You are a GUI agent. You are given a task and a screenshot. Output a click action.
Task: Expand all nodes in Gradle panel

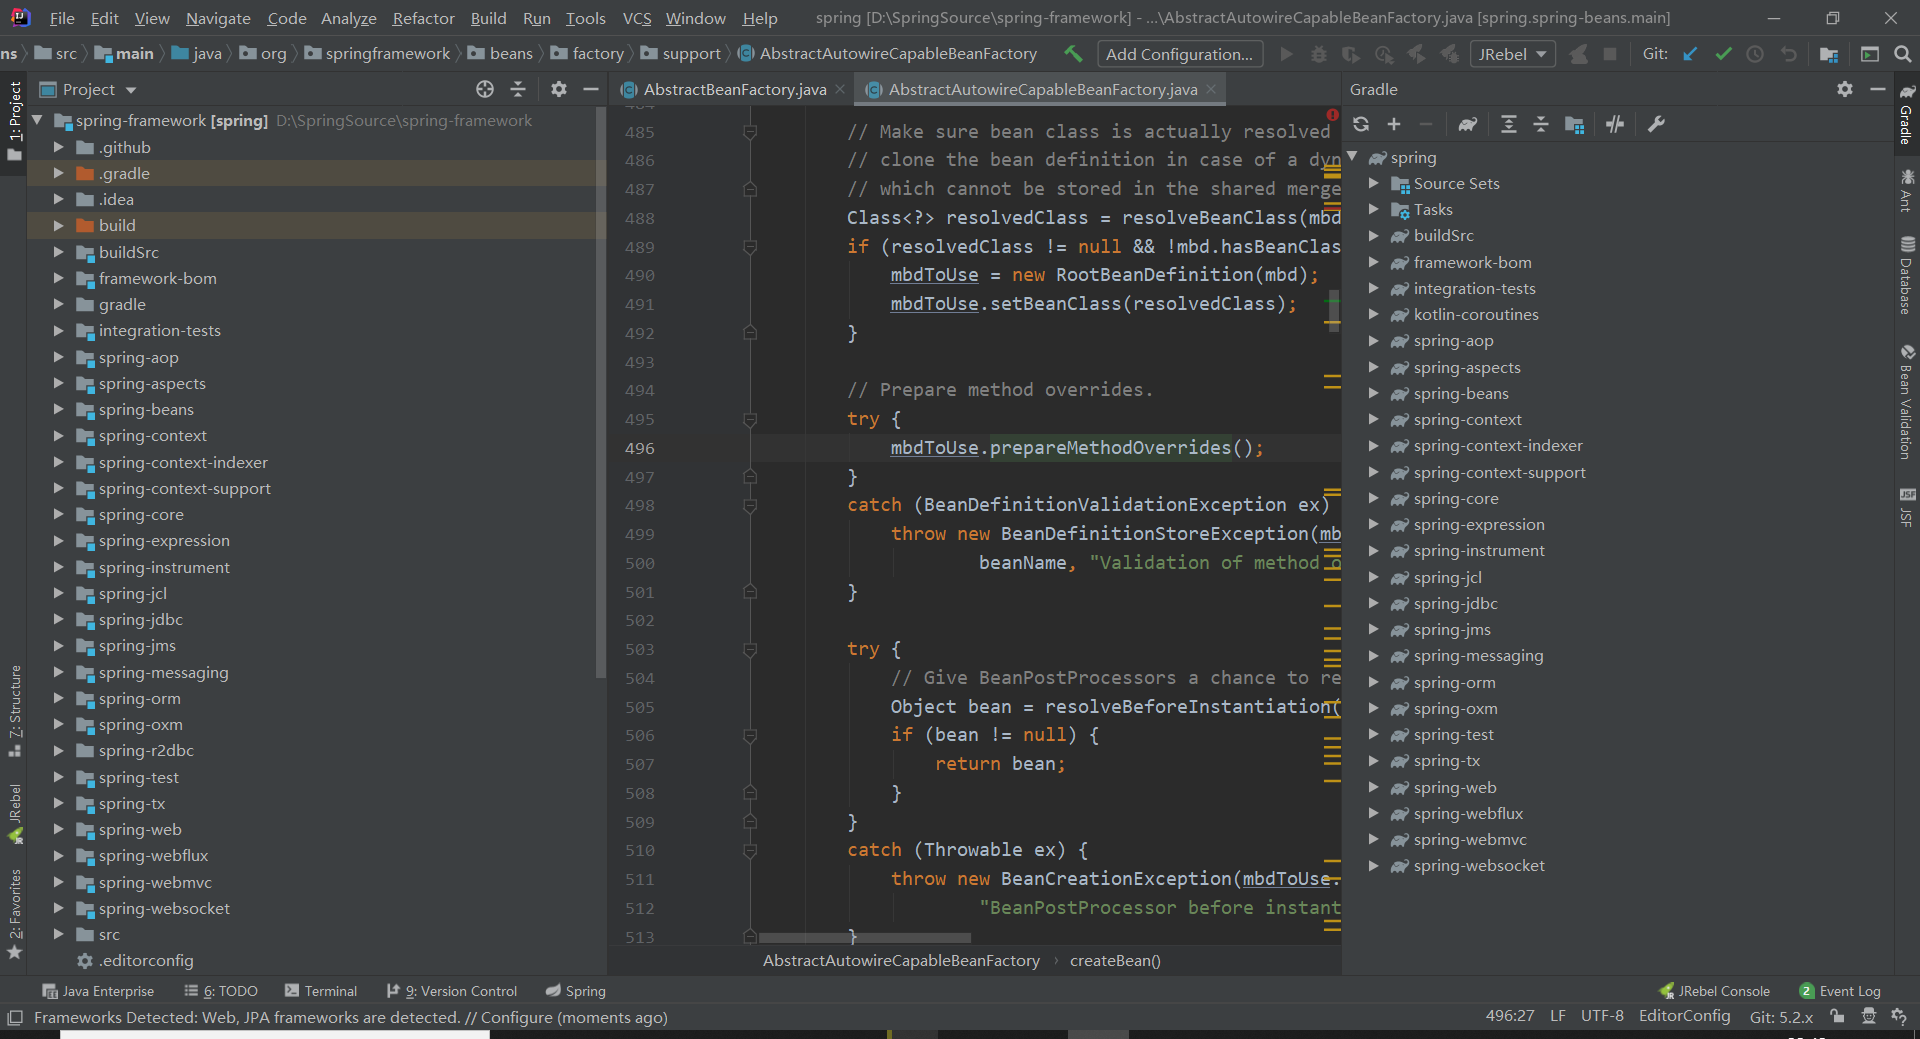click(1508, 124)
